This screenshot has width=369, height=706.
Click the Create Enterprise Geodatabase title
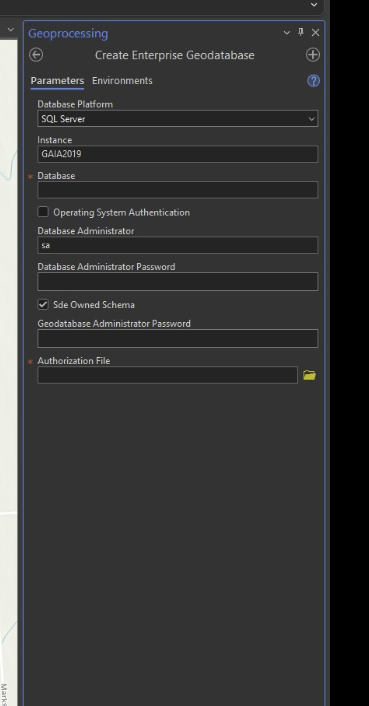pyautogui.click(x=175, y=55)
